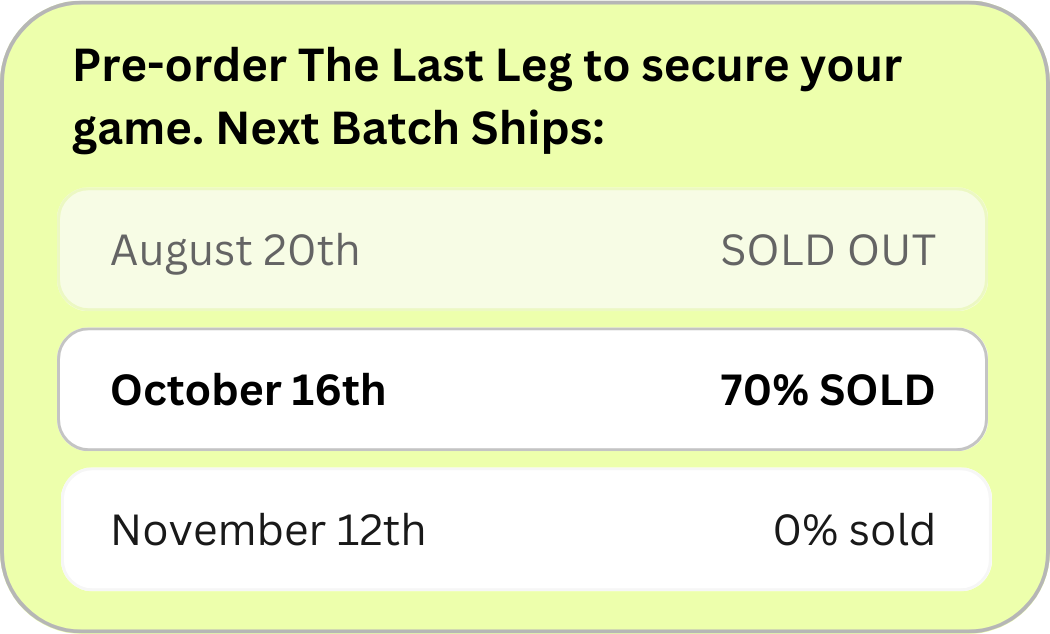
Task: Click the November 12th date text
Action: tap(268, 530)
